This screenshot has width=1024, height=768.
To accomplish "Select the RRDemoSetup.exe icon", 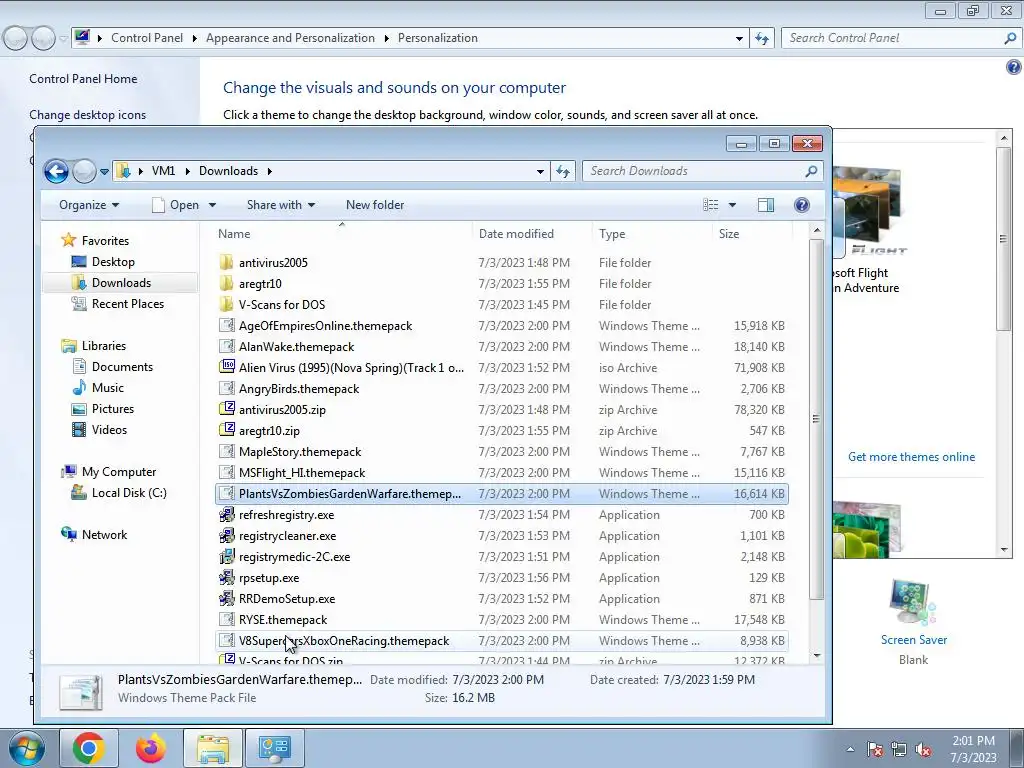I will tap(226, 598).
